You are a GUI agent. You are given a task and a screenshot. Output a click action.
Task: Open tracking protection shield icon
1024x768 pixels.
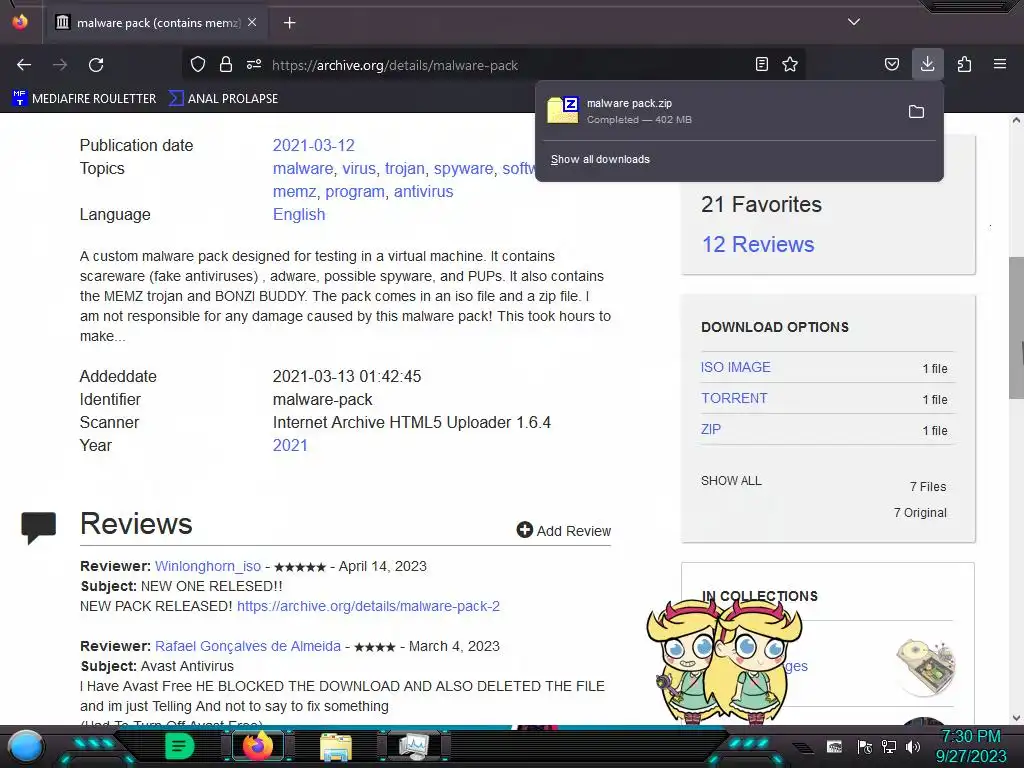(x=198, y=64)
